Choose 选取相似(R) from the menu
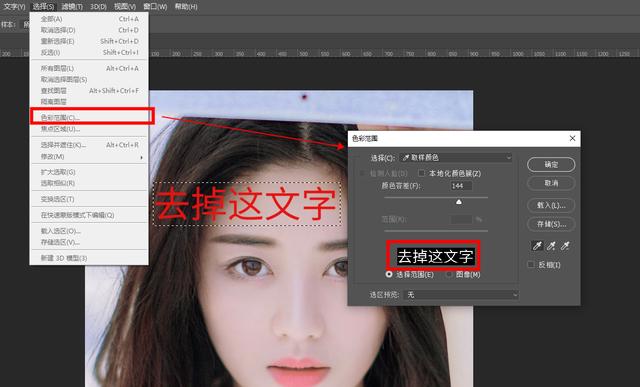 click(x=89, y=183)
